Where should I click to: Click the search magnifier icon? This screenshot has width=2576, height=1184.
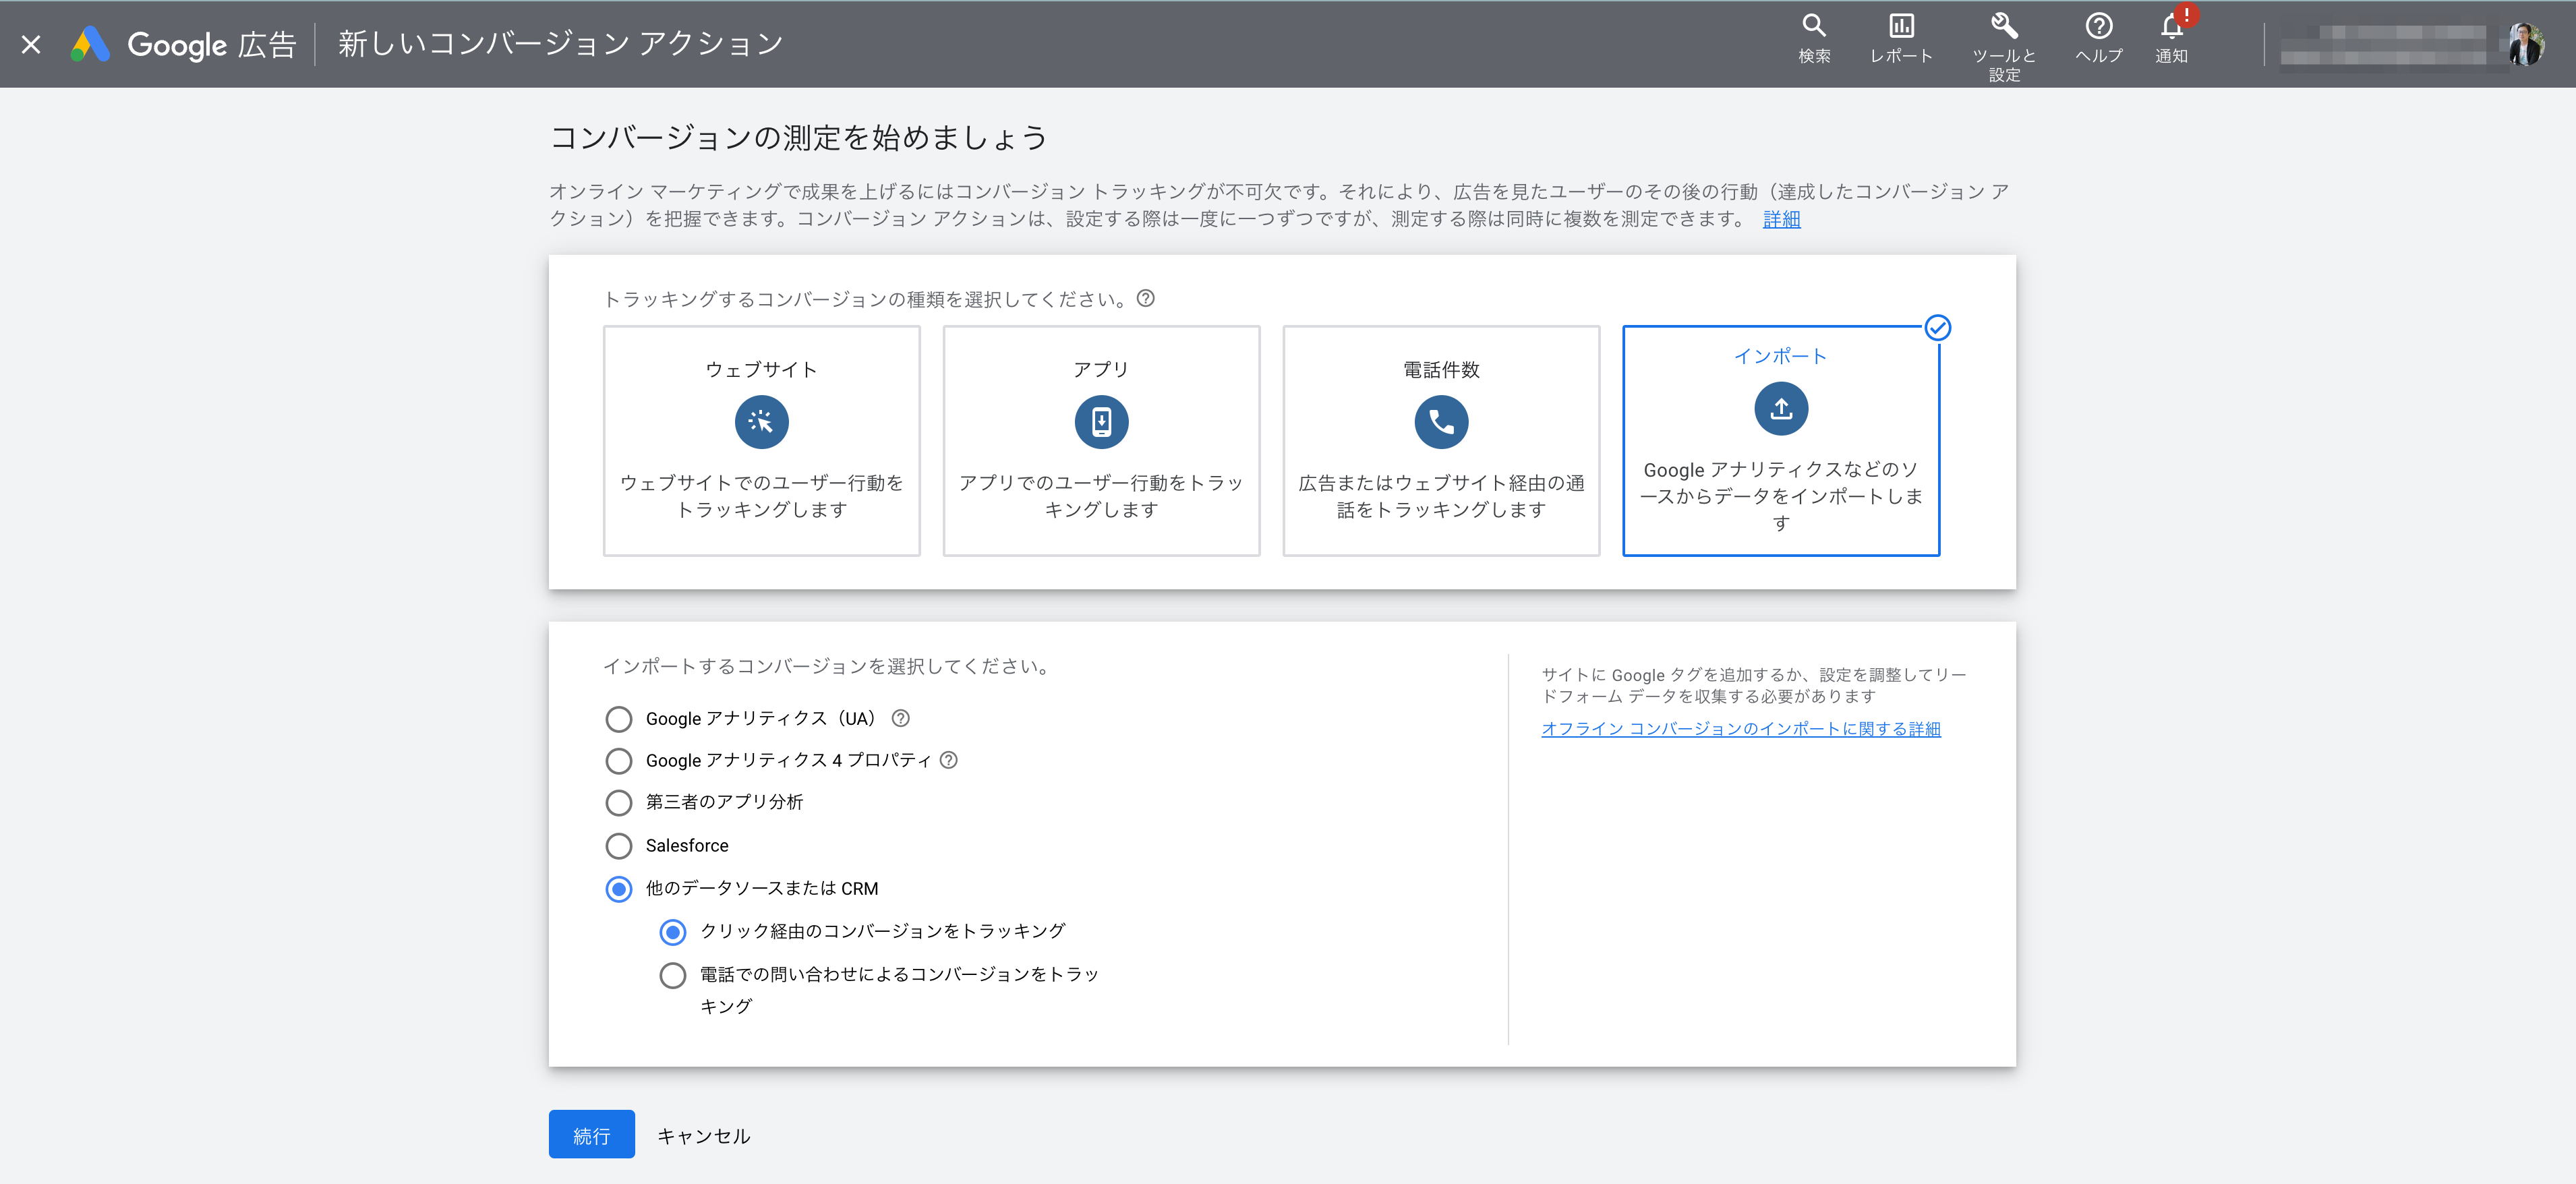pyautogui.click(x=1813, y=27)
